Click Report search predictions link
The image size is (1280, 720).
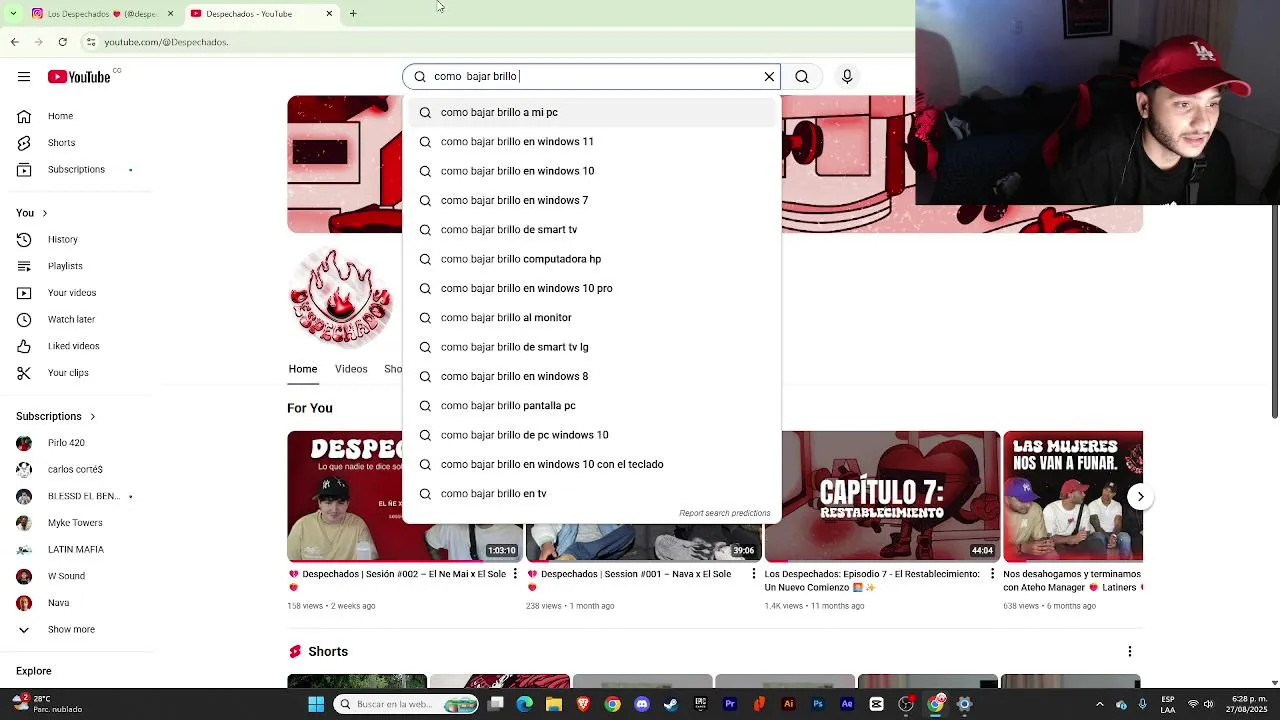click(x=725, y=513)
